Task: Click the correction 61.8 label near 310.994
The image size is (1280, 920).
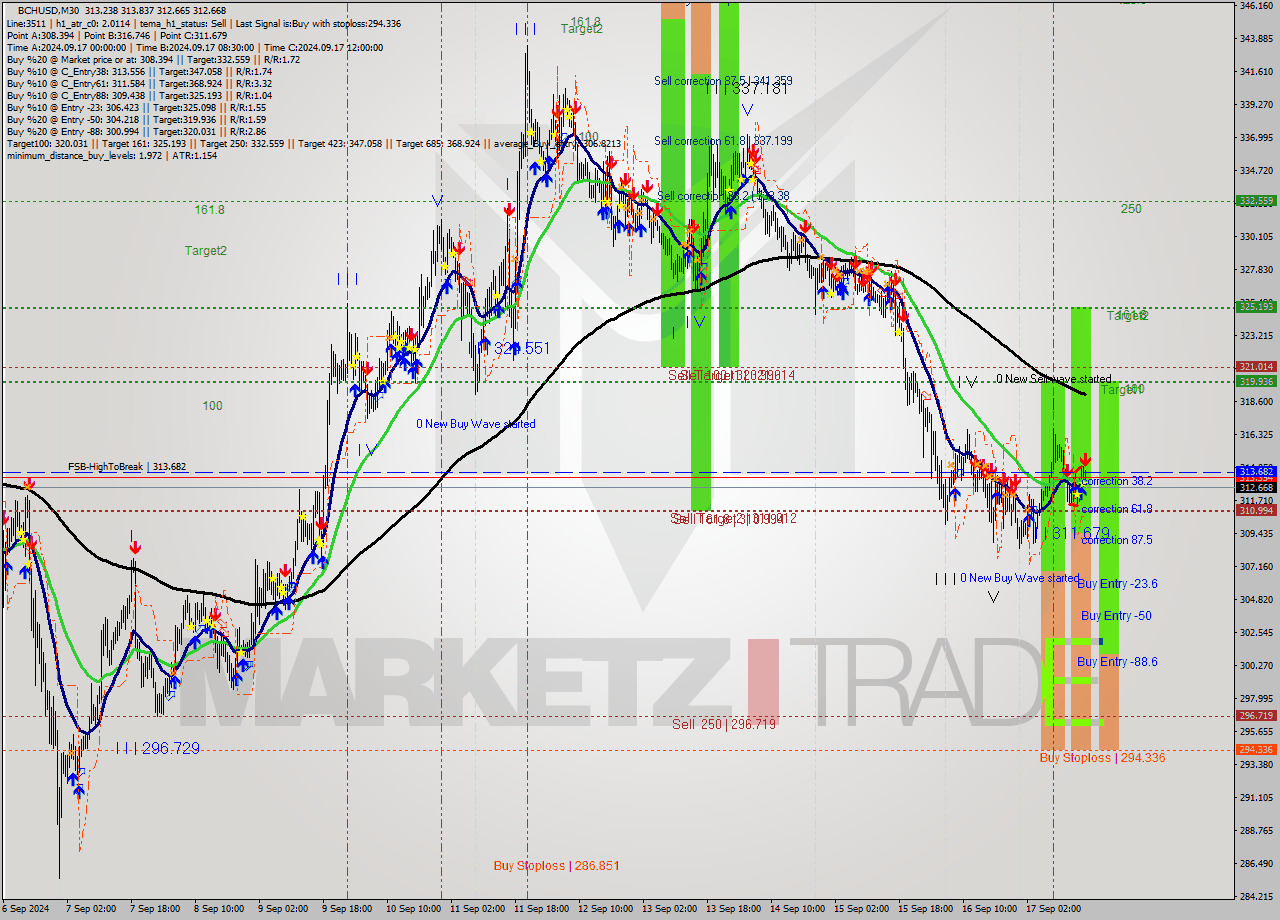Action: 1117,509
